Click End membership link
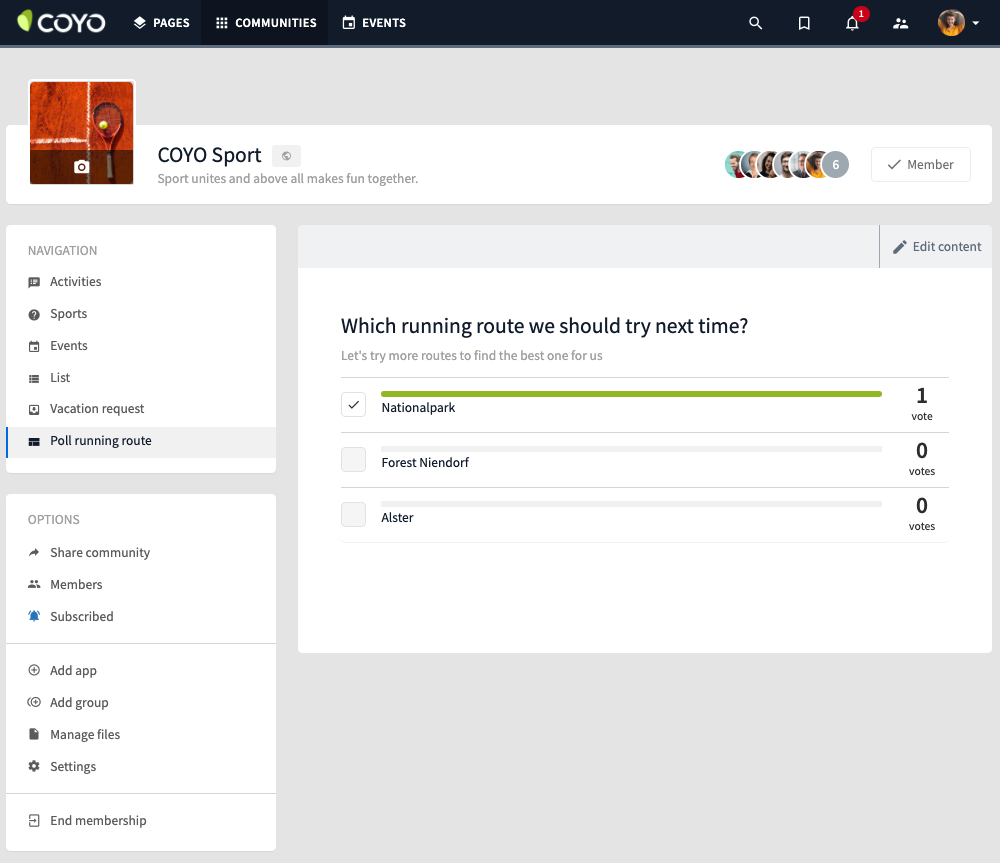This screenshot has height=863, width=1000. (98, 820)
